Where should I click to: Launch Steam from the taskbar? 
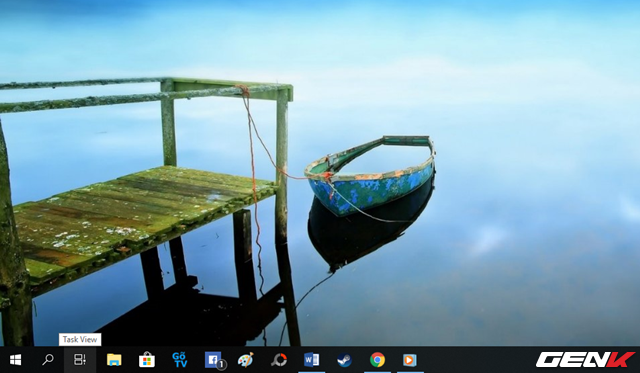344,360
